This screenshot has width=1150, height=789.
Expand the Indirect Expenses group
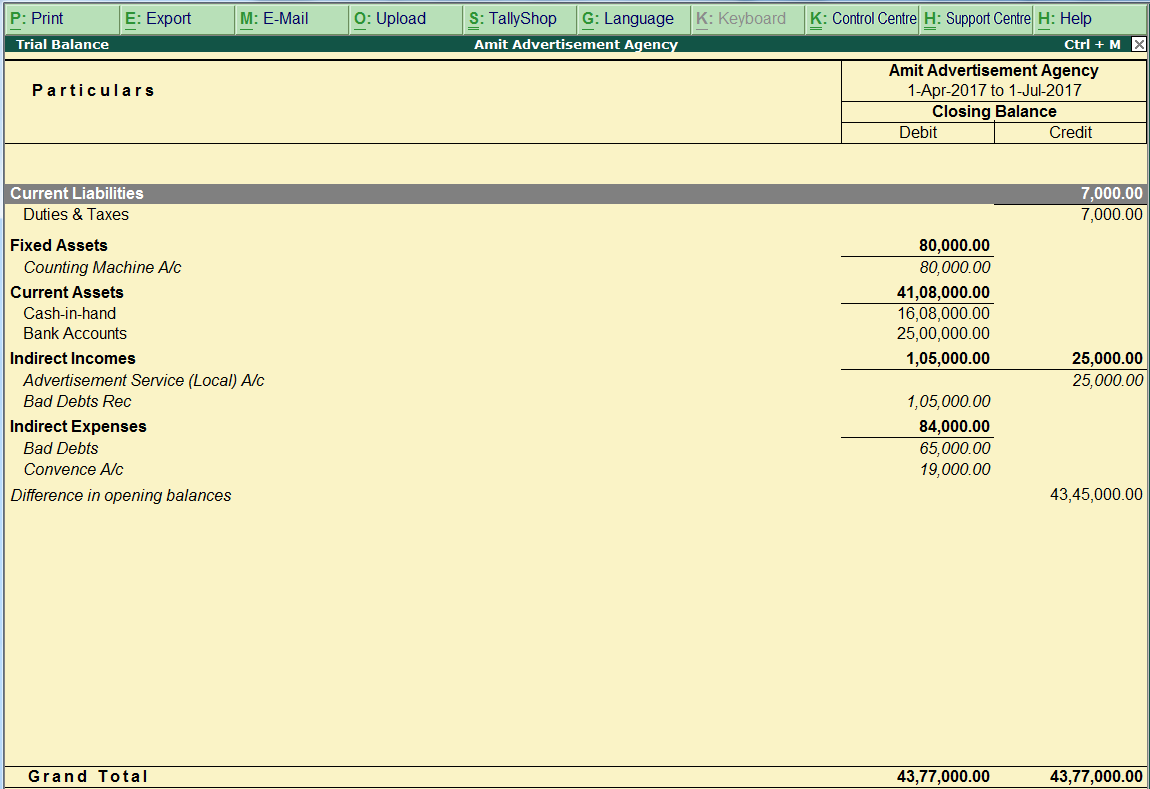[x=78, y=426]
